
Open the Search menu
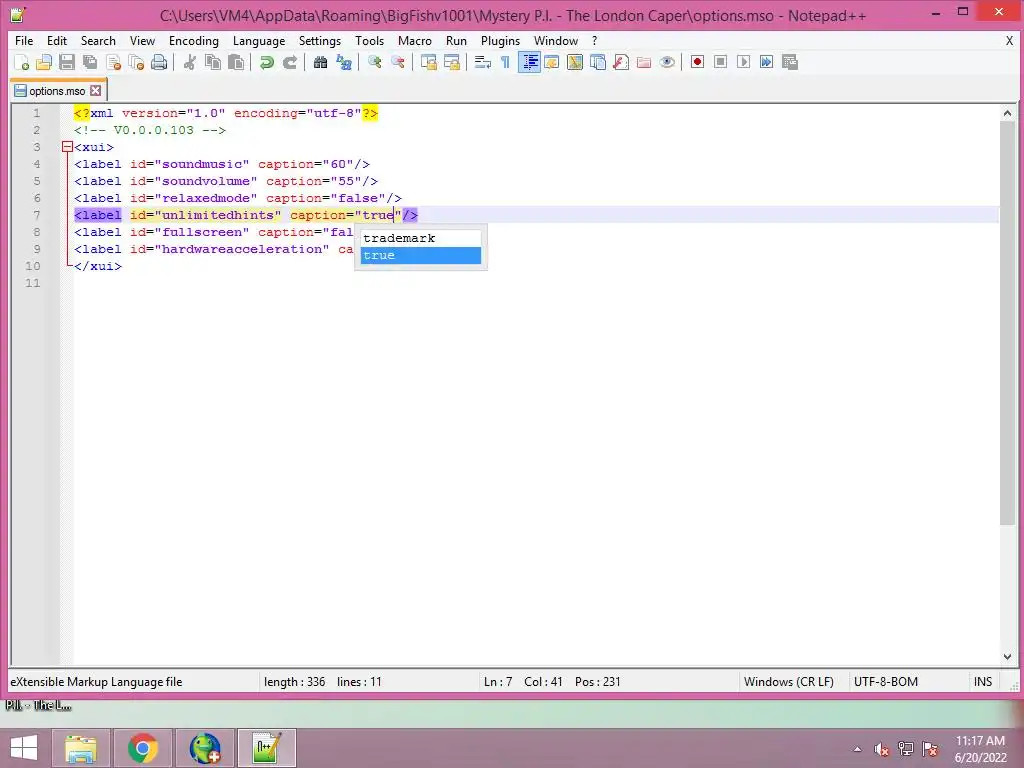pos(98,40)
